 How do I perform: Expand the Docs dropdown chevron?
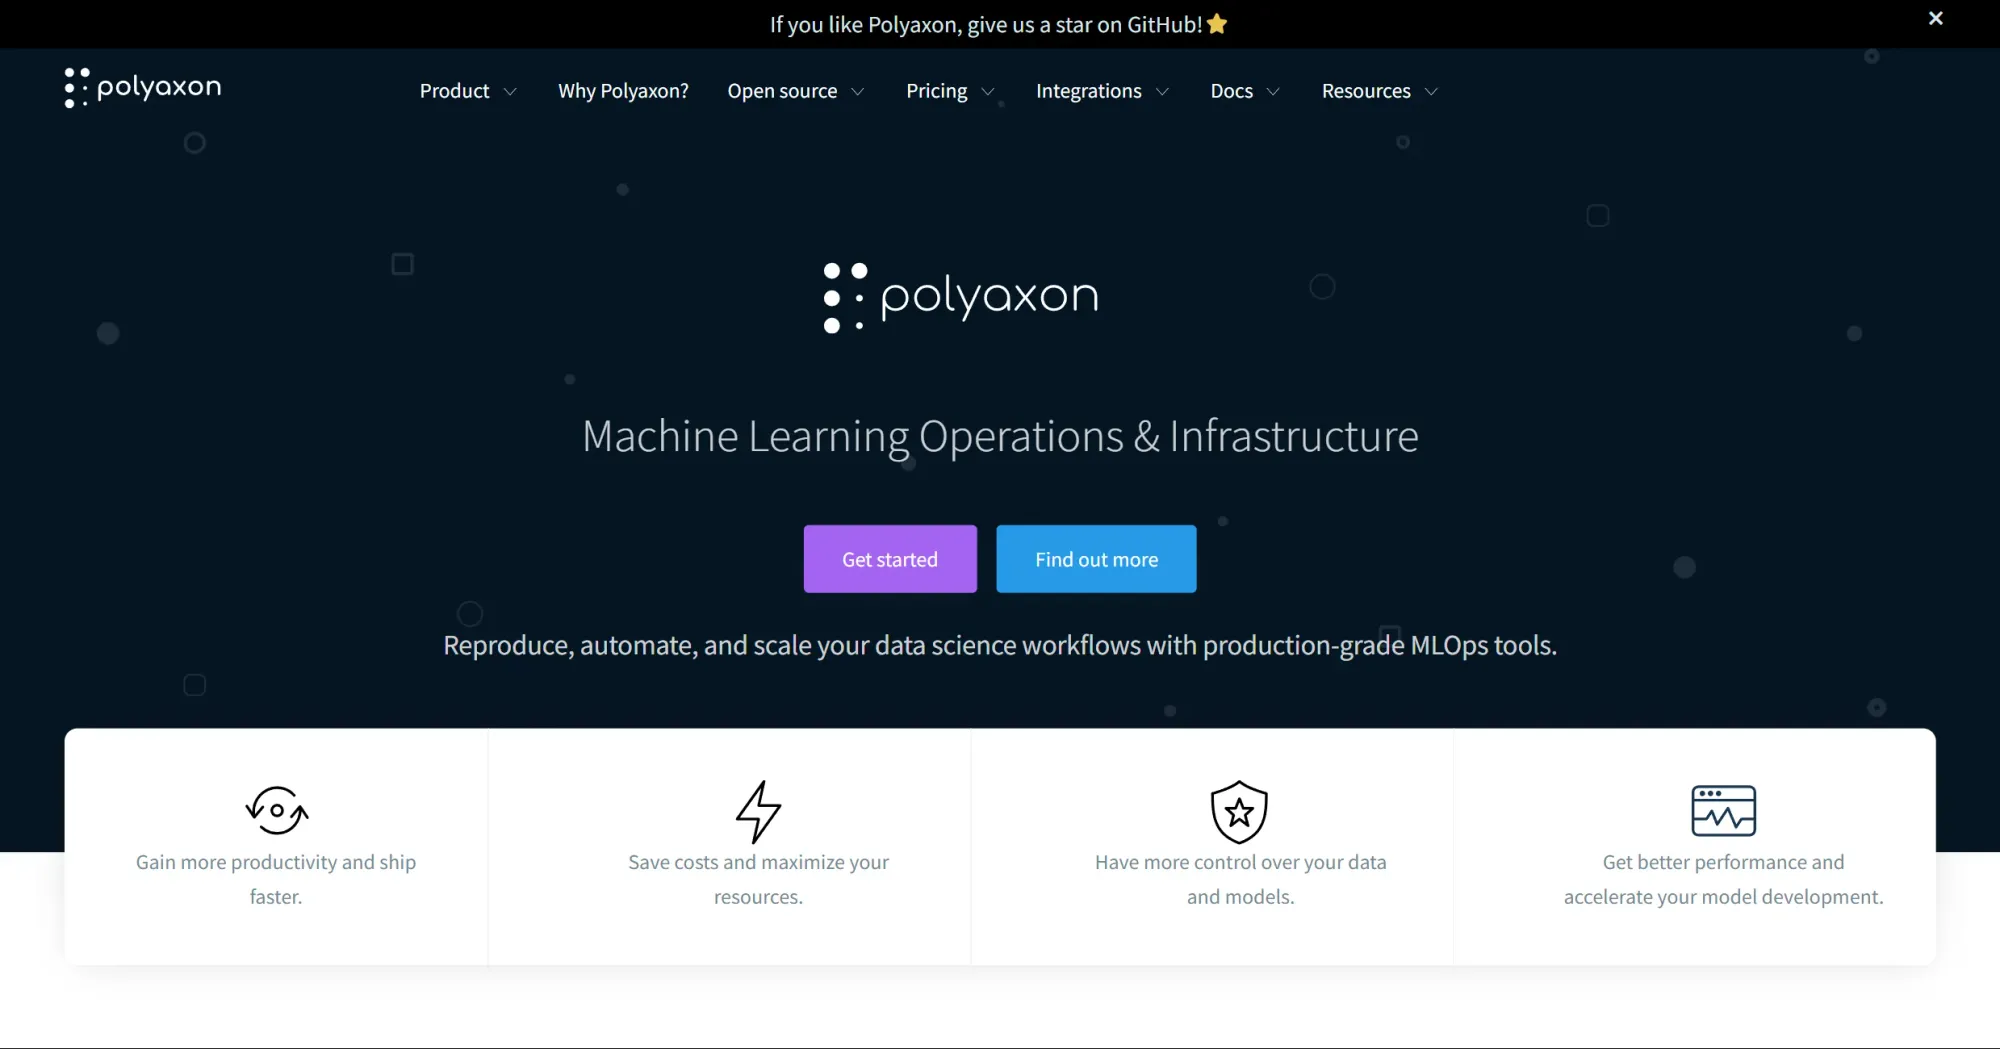(x=1273, y=92)
